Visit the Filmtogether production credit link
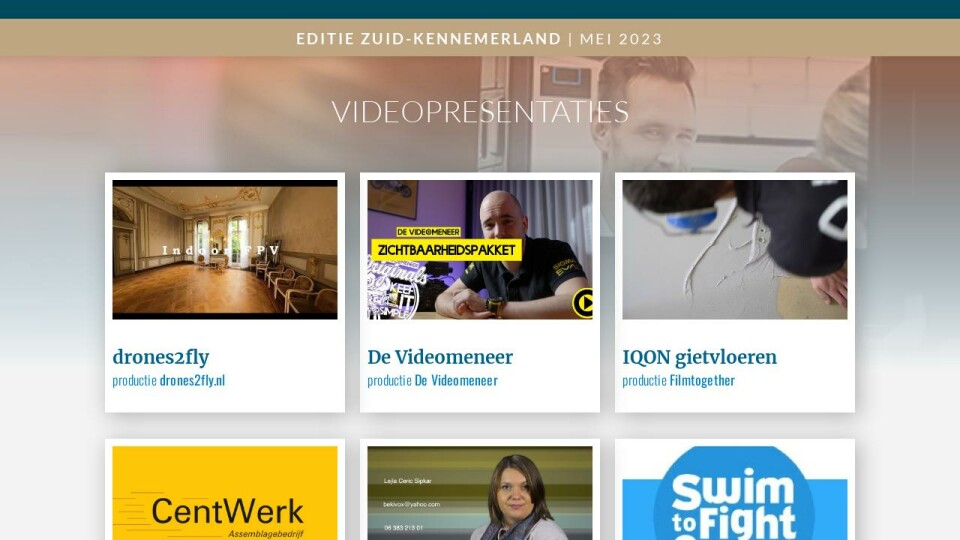Screen dimensions: 960x540 click(x=702, y=380)
